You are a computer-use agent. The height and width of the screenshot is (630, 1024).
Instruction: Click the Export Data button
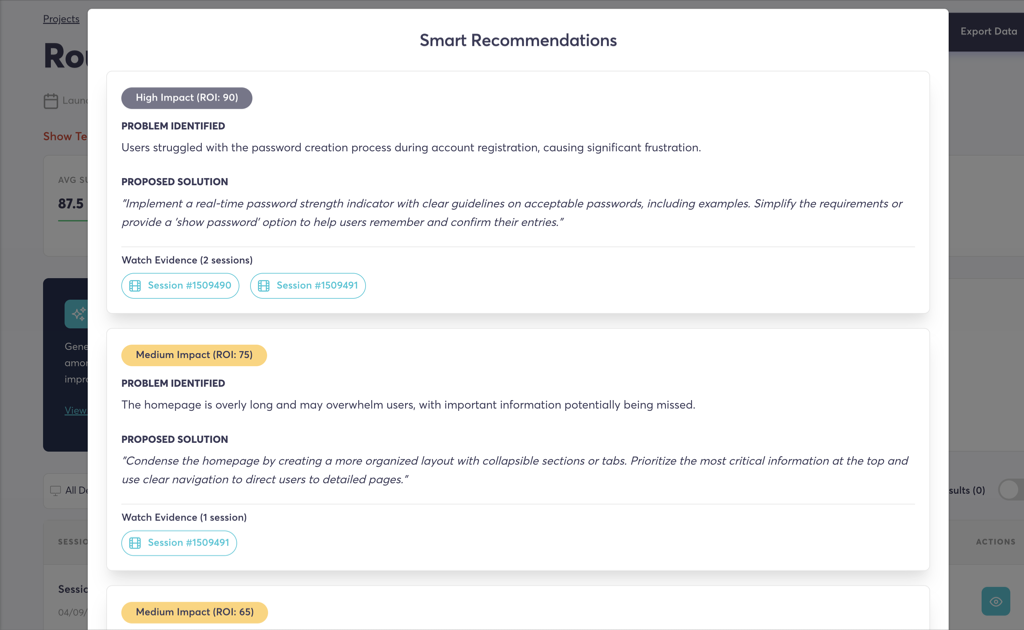tap(988, 31)
